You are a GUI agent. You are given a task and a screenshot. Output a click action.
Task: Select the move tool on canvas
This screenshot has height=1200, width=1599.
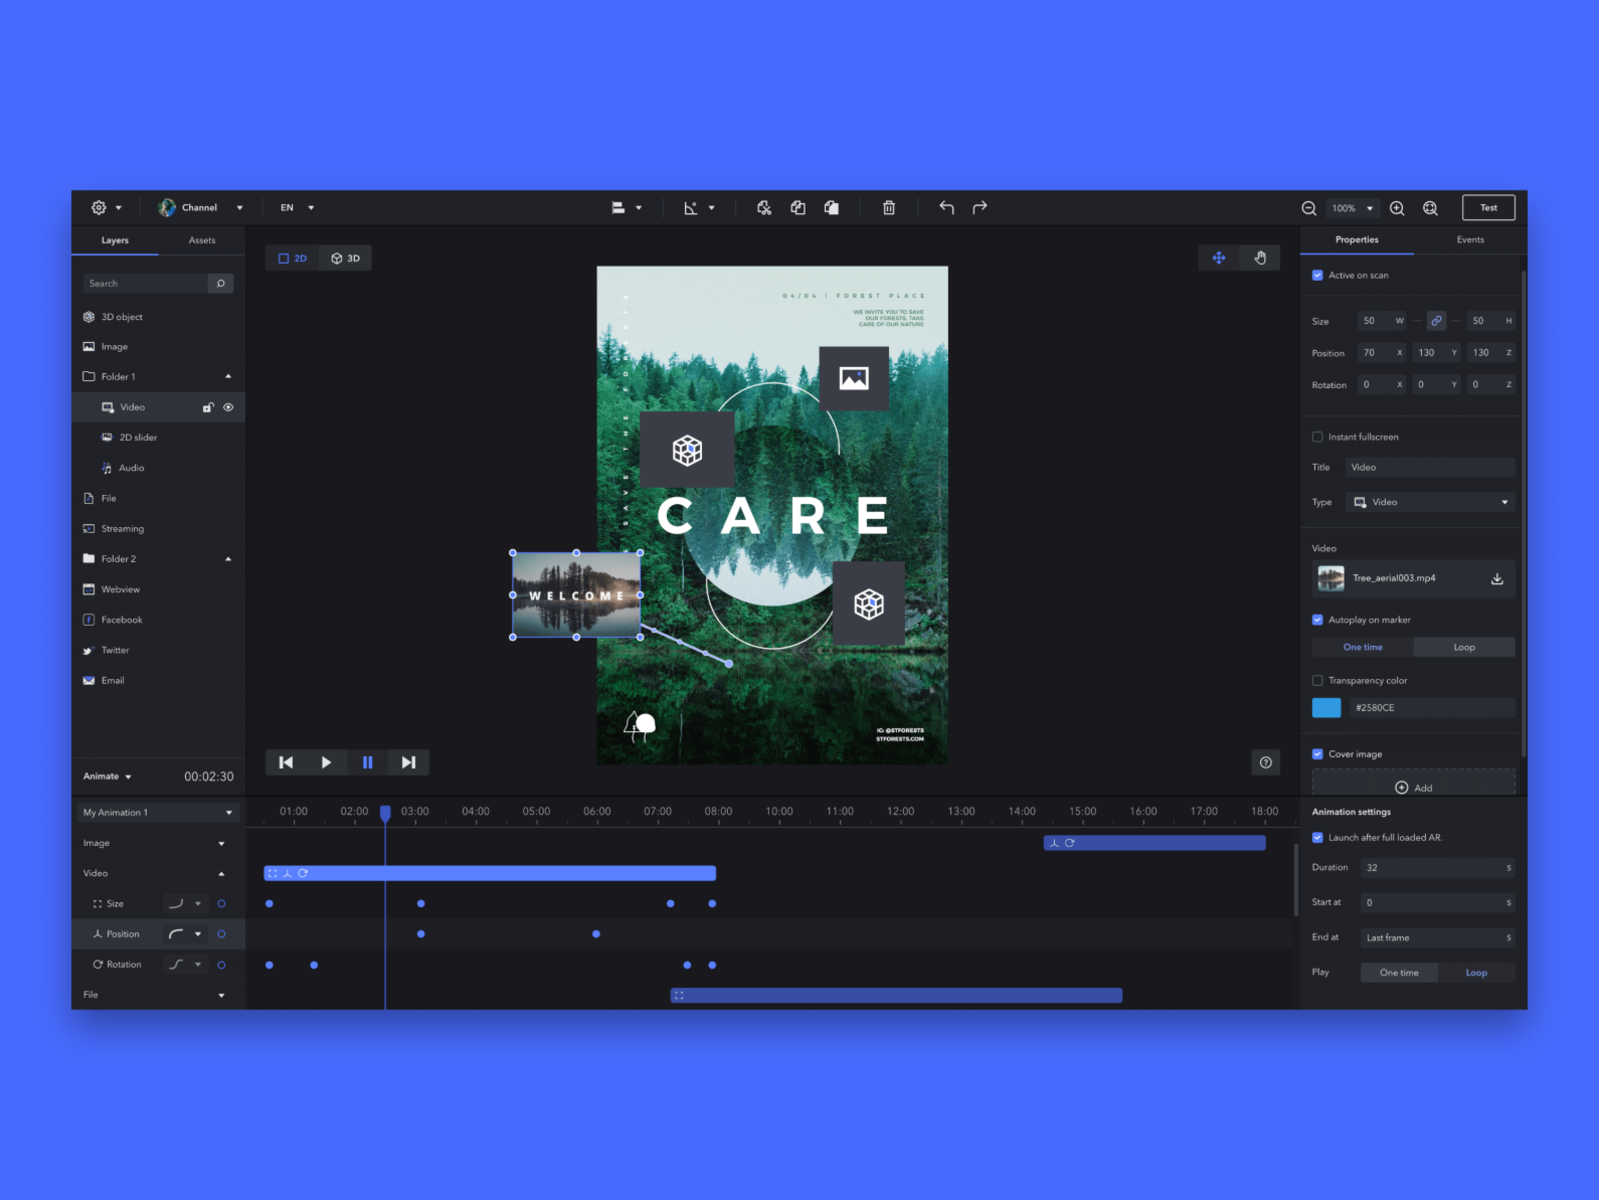click(1219, 258)
